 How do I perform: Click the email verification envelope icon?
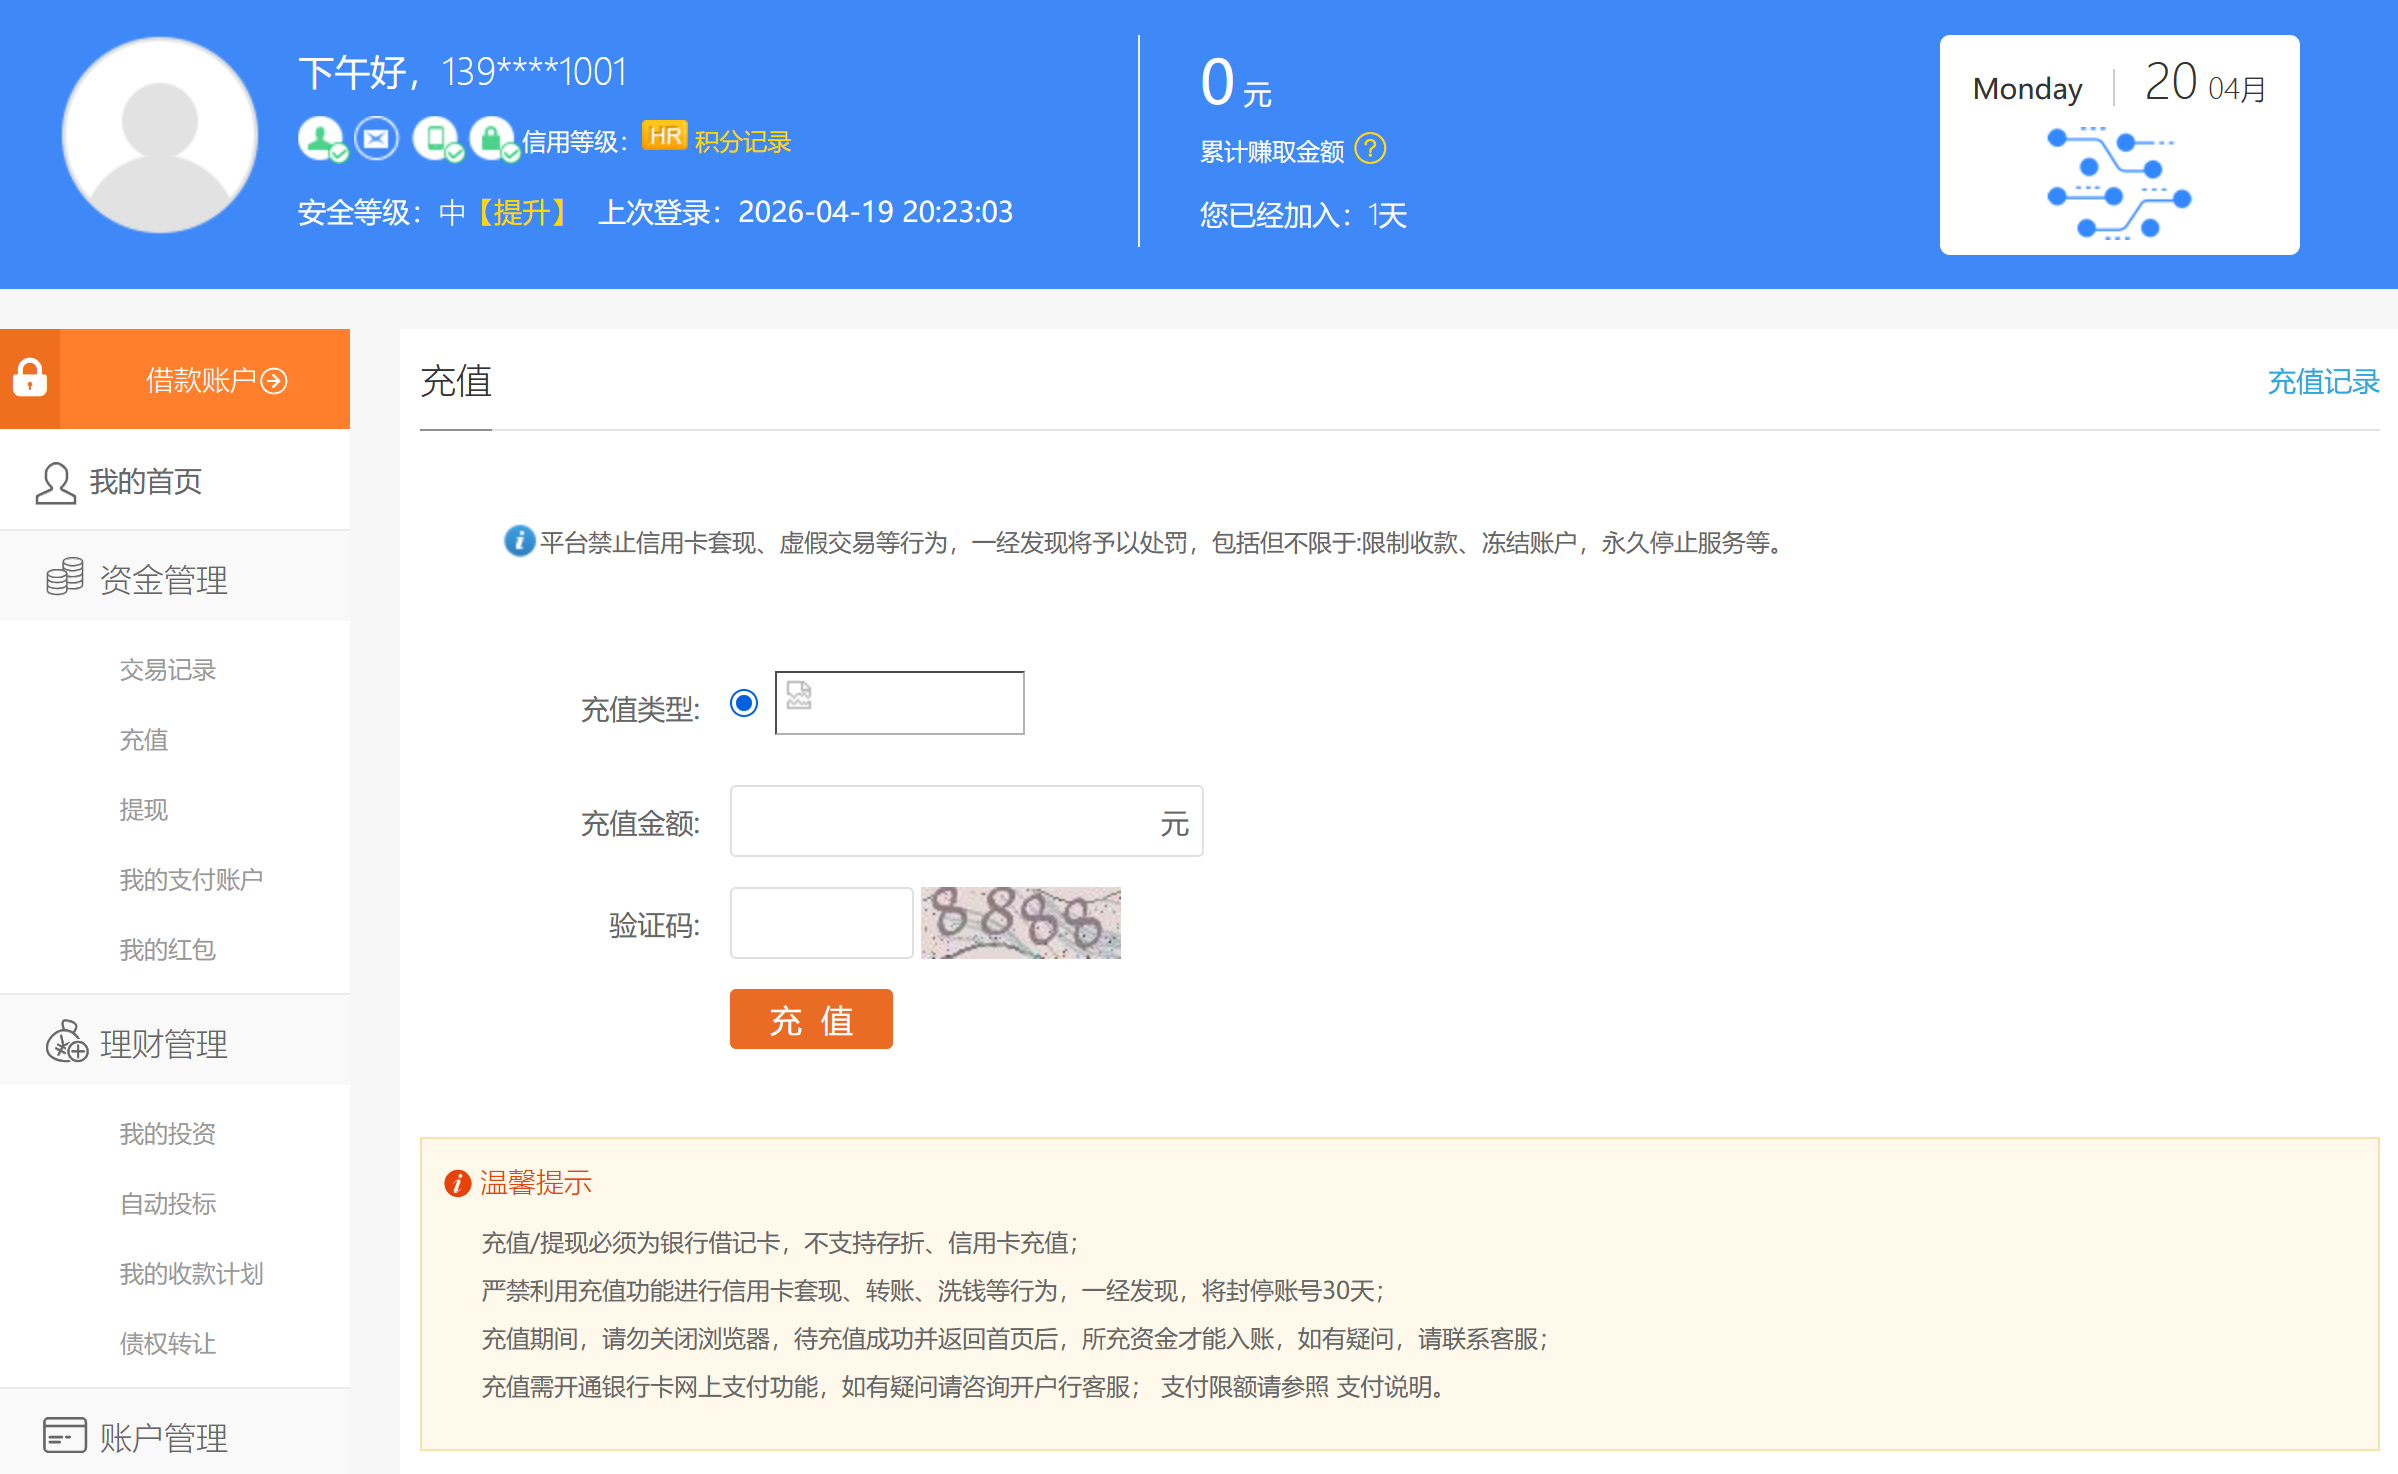pos(376,138)
